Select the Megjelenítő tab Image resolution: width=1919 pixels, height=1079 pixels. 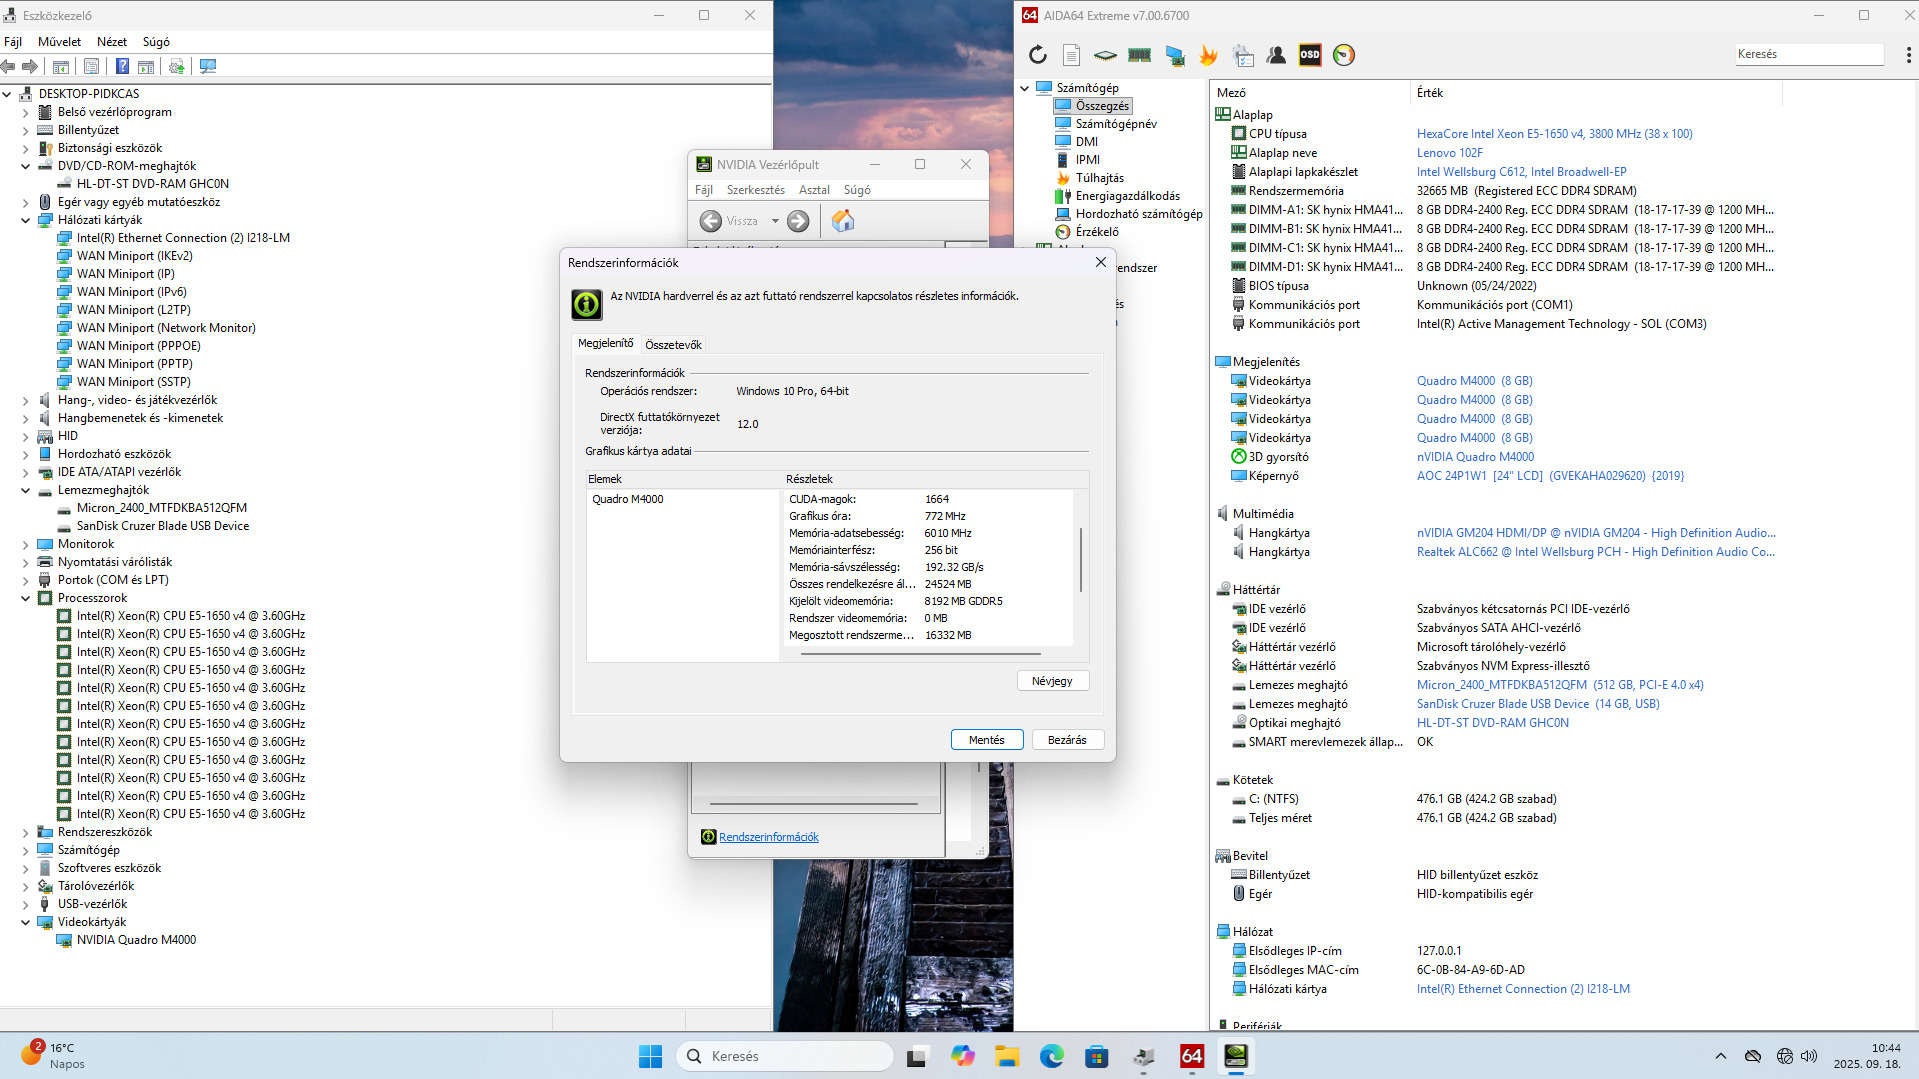click(606, 344)
